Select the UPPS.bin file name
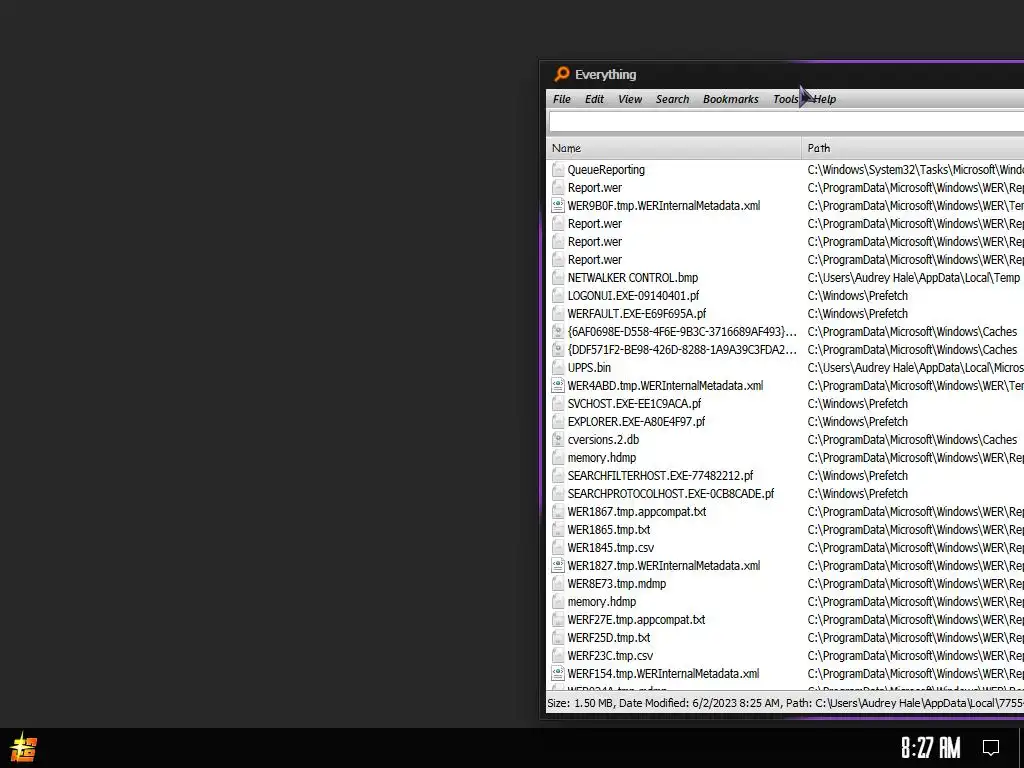The height and width of the screenshot is (768, 1024). tap(589, 368)
